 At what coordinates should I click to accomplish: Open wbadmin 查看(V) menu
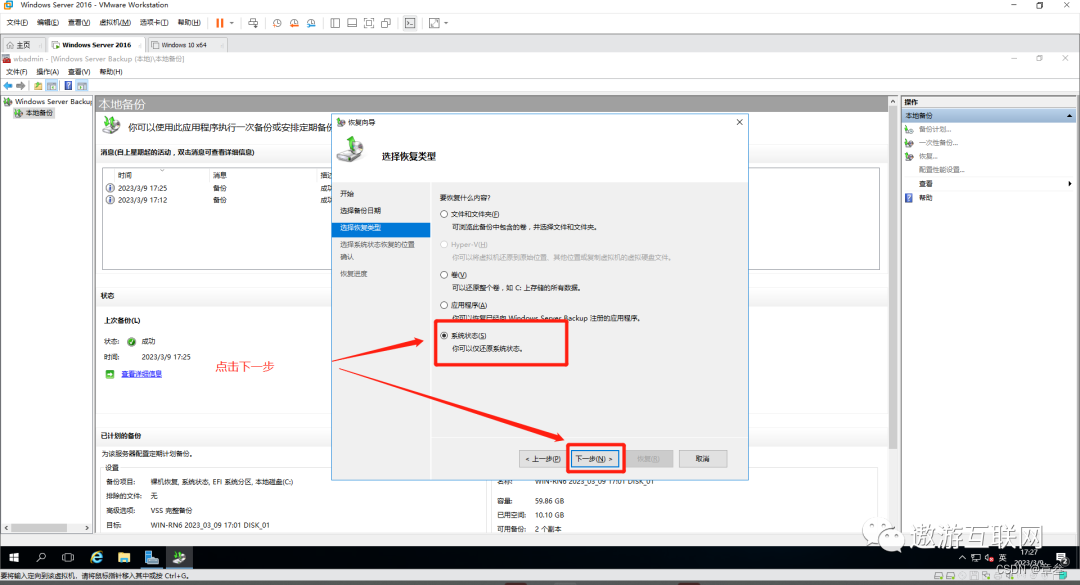(x=79, y=72)
